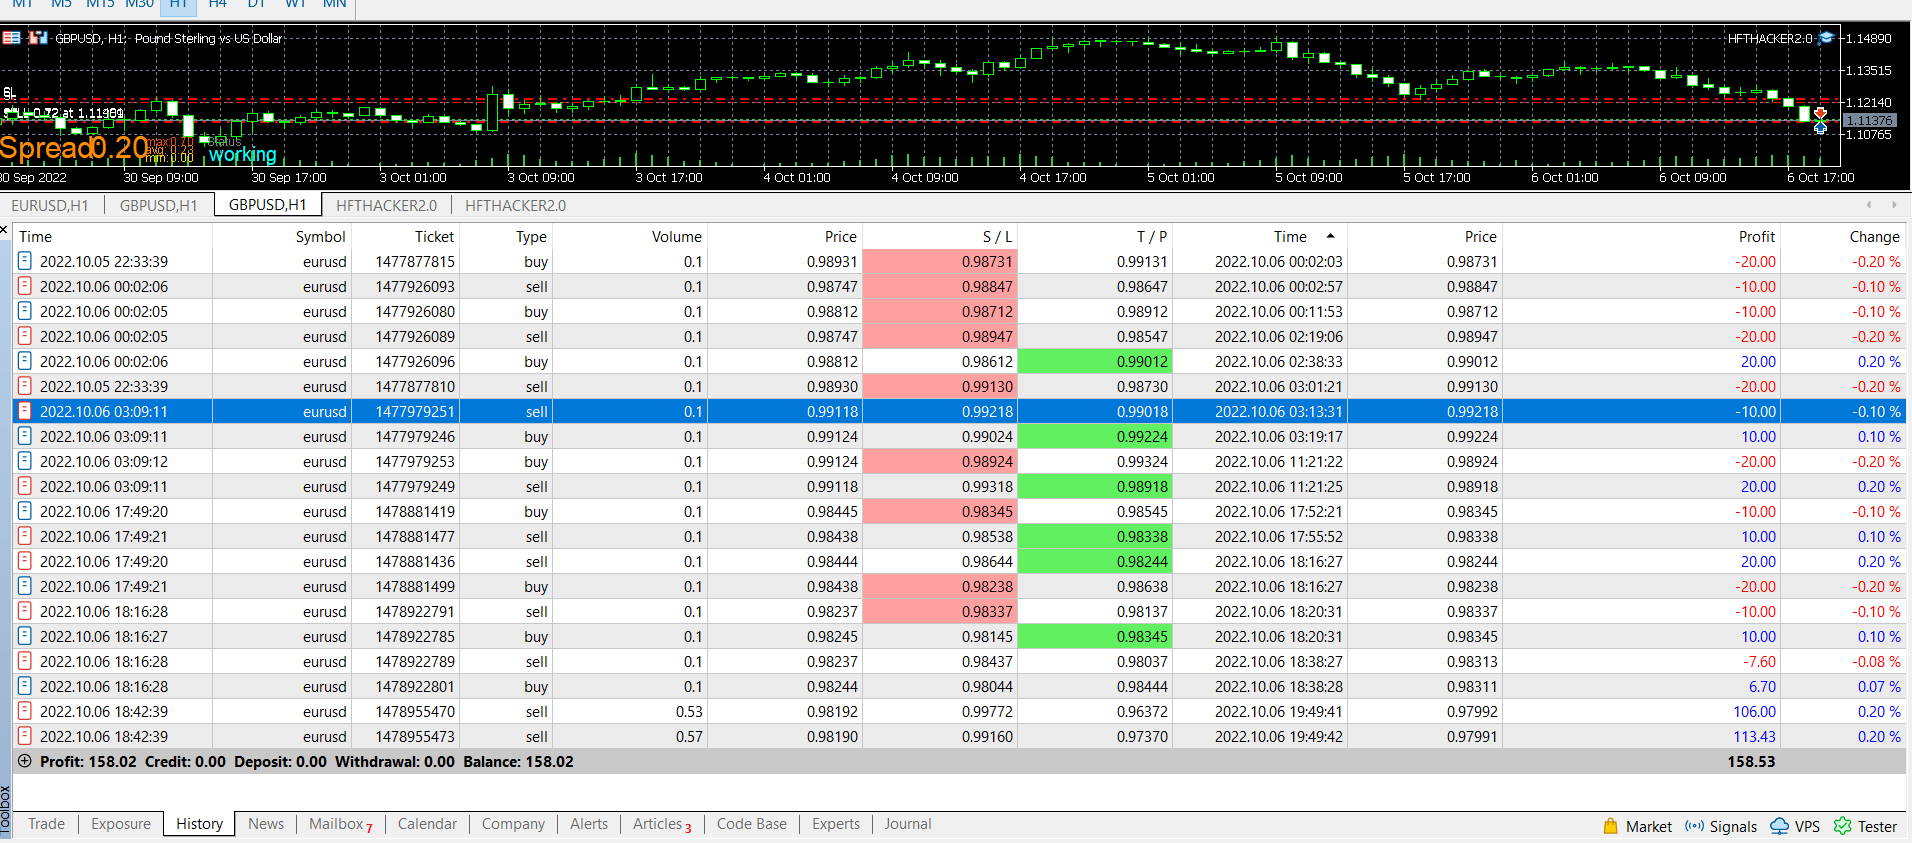Click the 1.11376 current price label
The width and height of the screenshot is (1912, 843).
click(1868, 120)
